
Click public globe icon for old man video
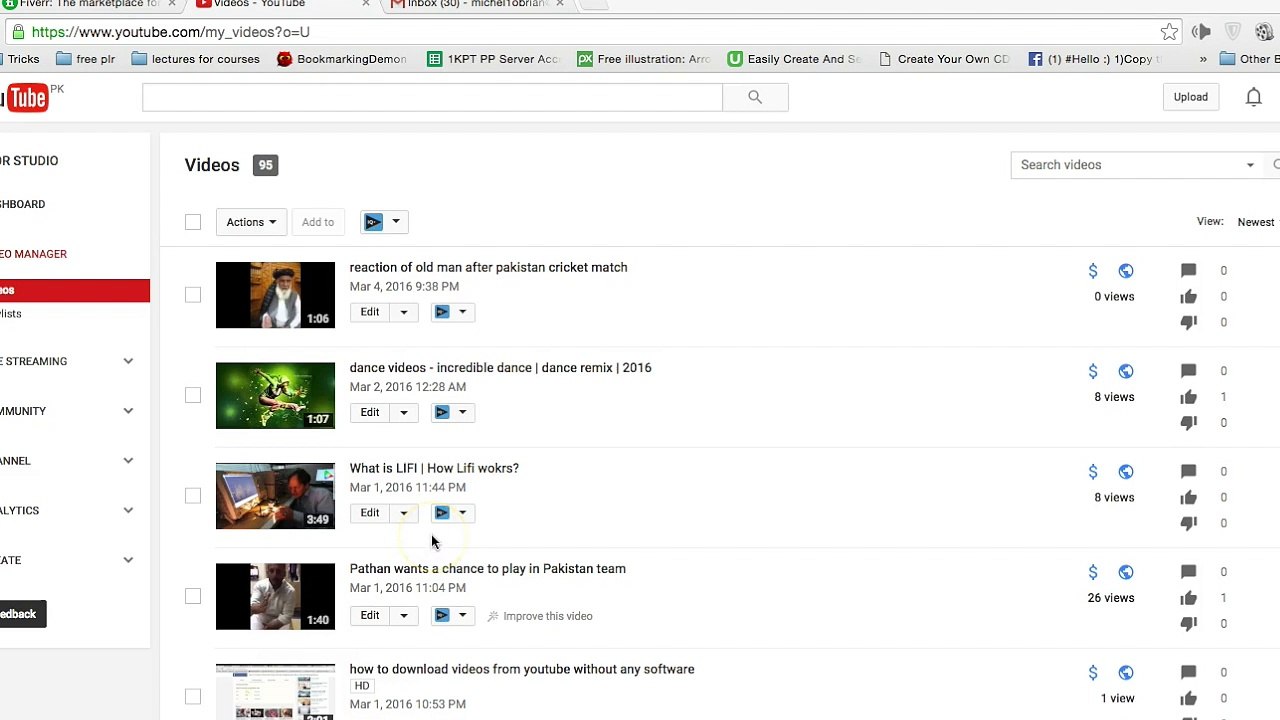pyautogui.click(x=1126, y=271)
